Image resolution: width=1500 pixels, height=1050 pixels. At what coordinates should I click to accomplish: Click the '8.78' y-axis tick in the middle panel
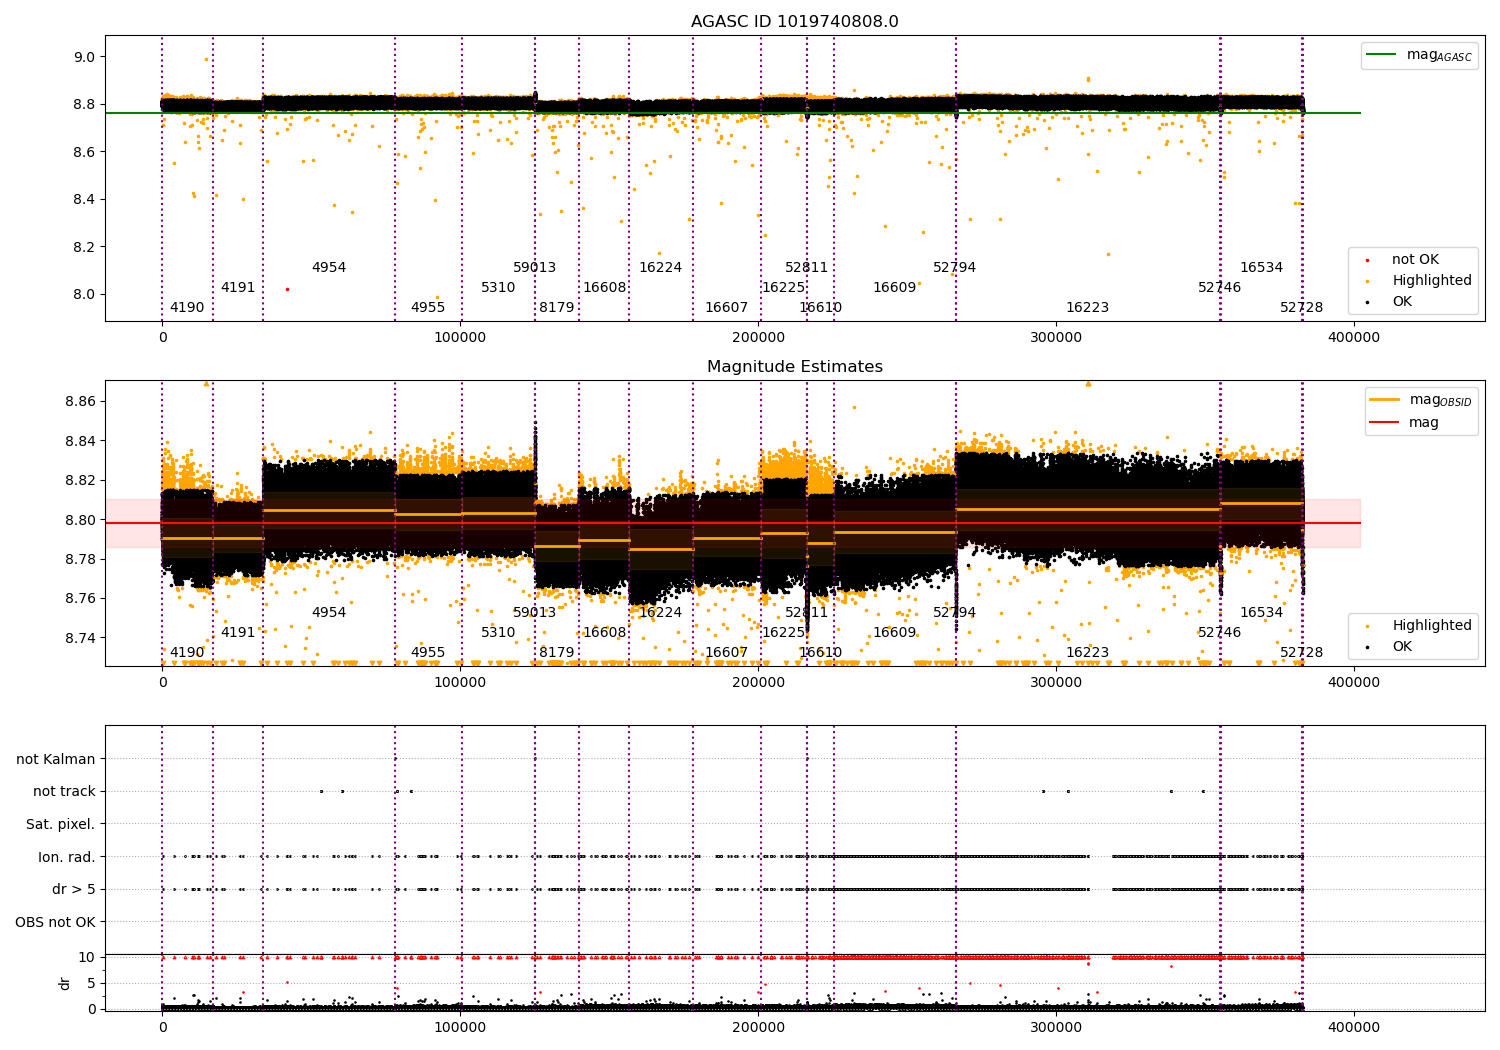pos(80,559)
